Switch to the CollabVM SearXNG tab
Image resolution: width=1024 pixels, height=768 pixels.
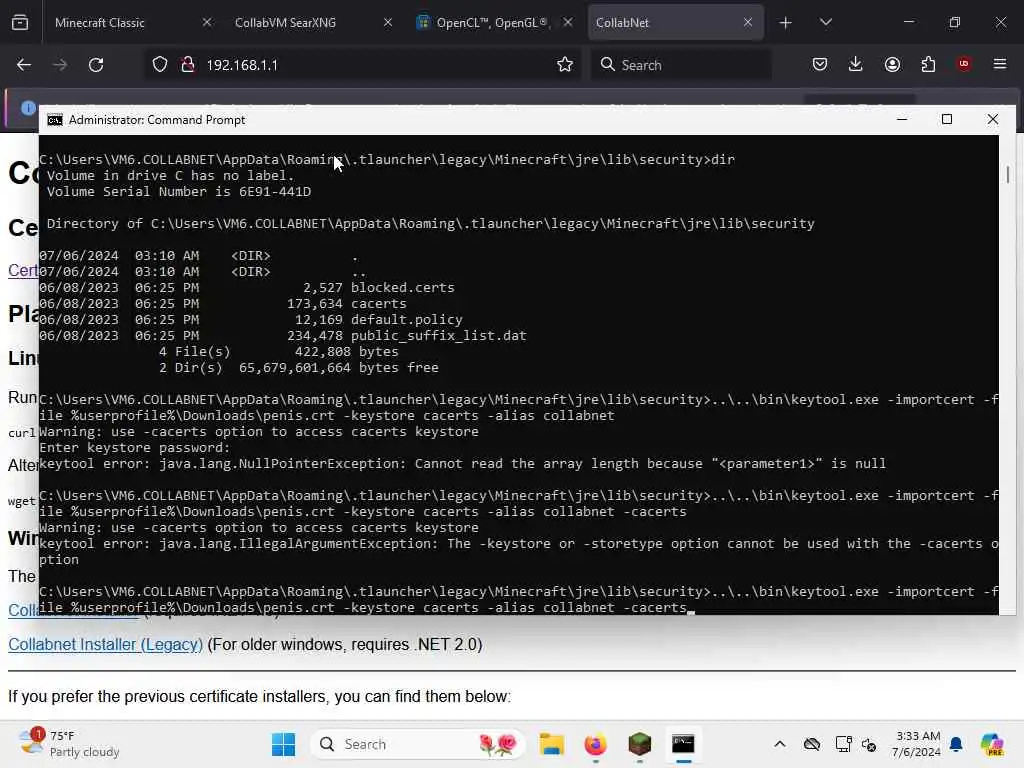coord(285,23)
